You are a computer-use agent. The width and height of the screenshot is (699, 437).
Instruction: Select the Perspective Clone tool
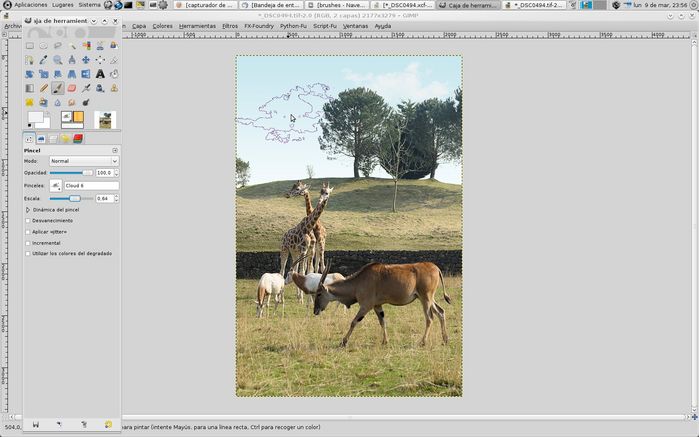point(43,103)
